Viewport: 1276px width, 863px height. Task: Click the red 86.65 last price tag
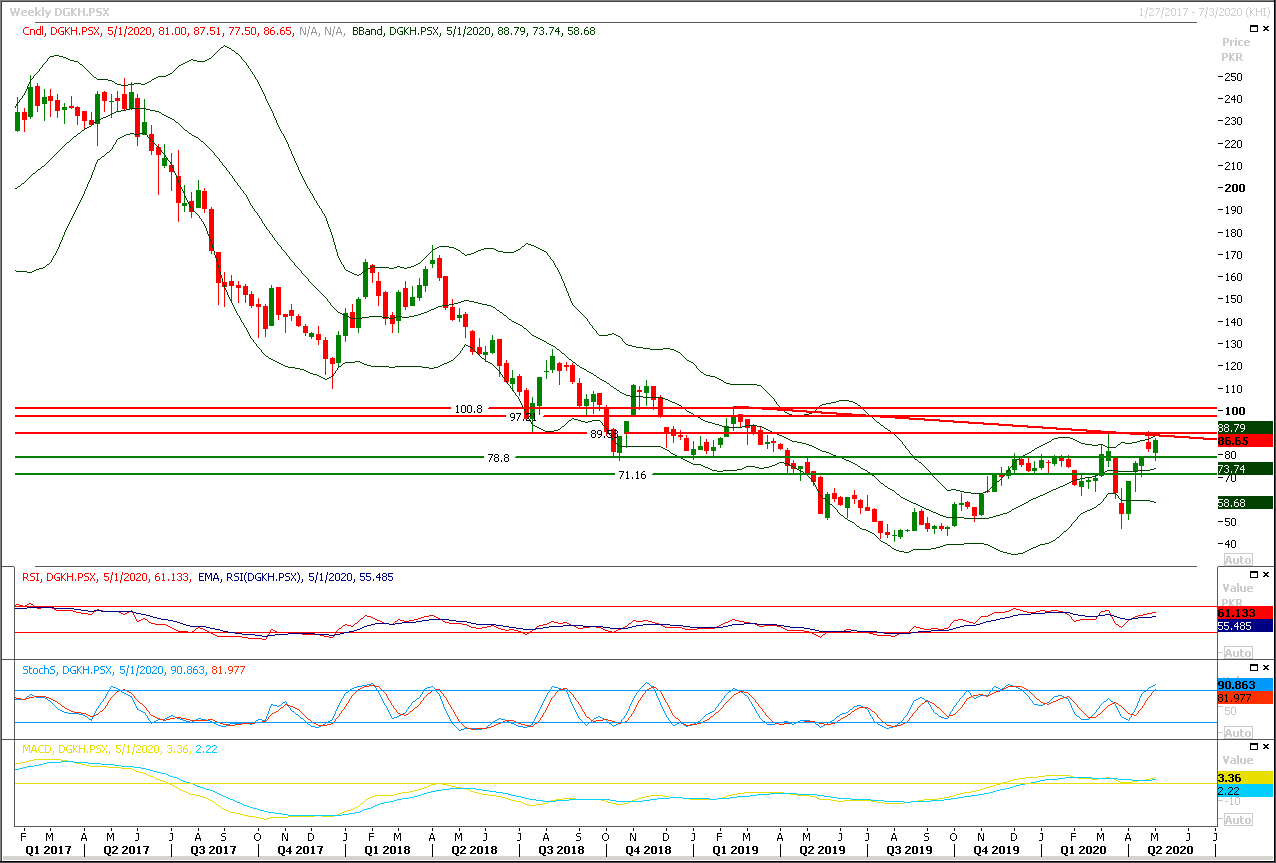point(1245,441)
